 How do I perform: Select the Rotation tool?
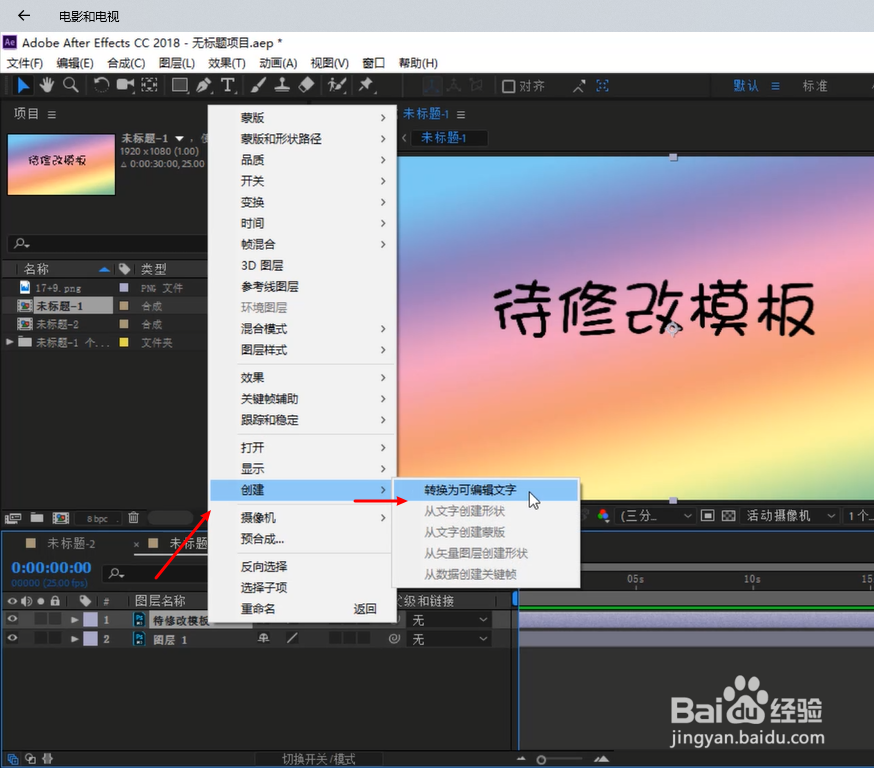tap(101, 85)
